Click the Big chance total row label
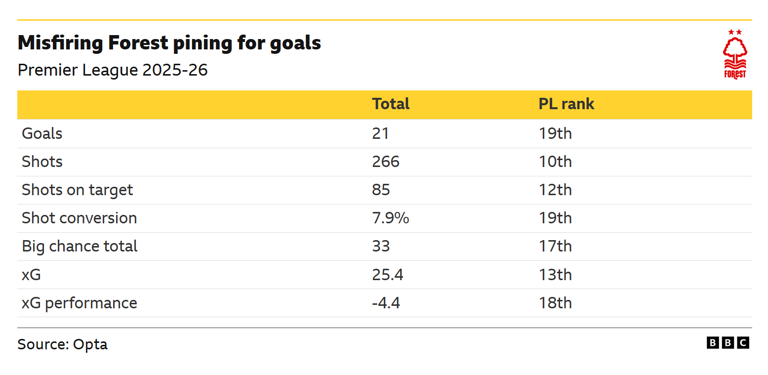The width and height of the screenshot is (768, 375). pos(79,246)
